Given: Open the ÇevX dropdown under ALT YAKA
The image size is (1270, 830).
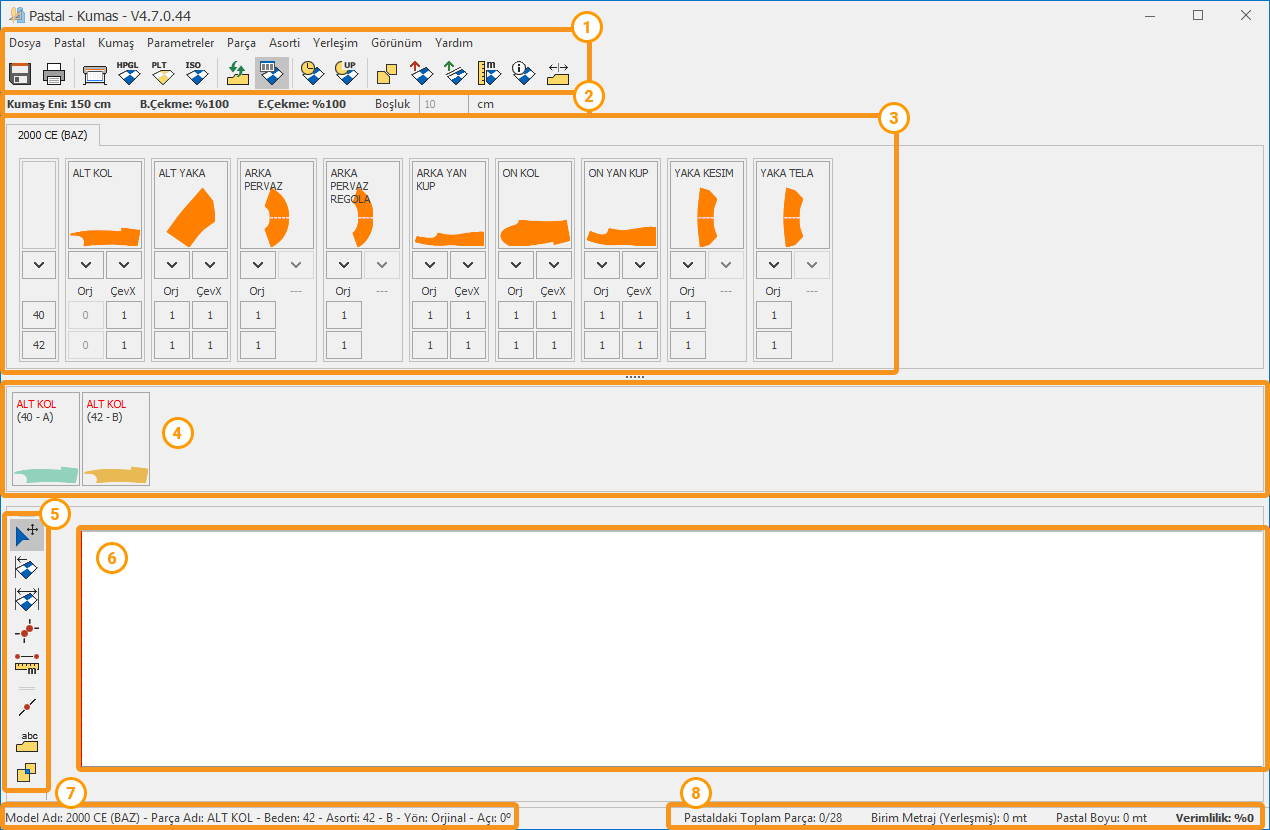Looking at the screenshot, I should tap(210, 265).
